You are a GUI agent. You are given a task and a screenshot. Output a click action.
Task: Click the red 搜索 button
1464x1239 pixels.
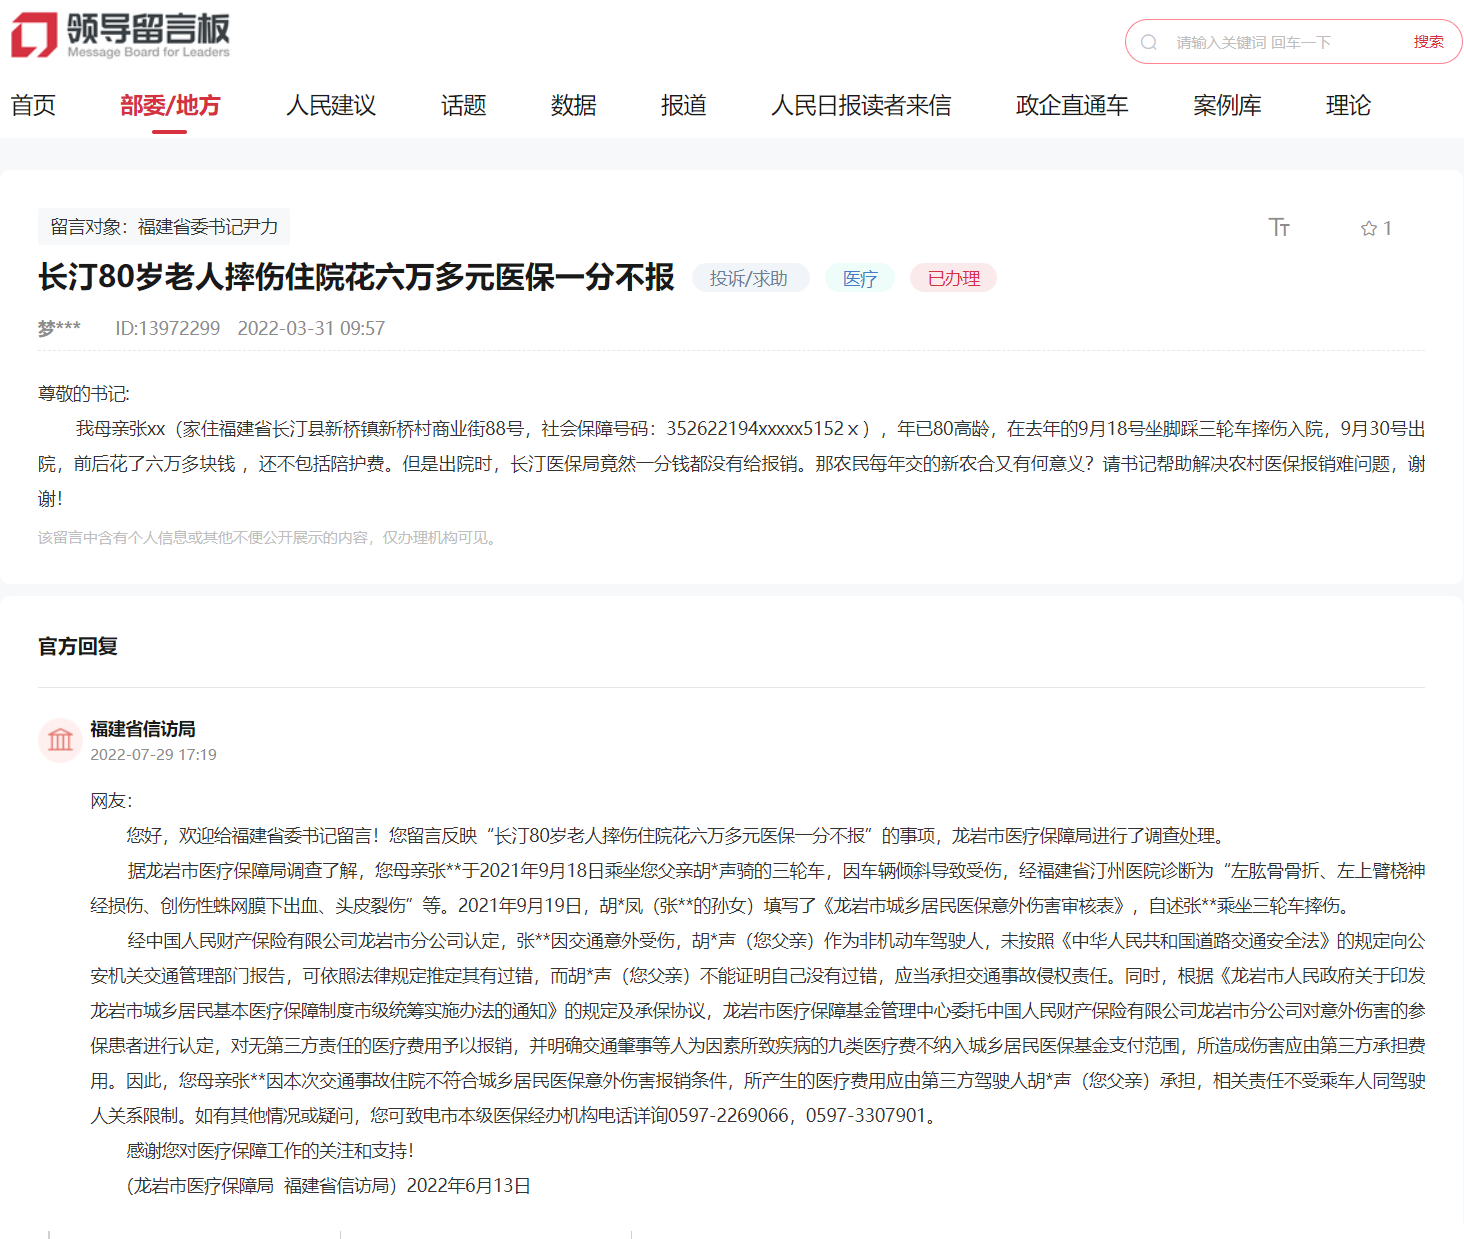[x=1428, y=42]
